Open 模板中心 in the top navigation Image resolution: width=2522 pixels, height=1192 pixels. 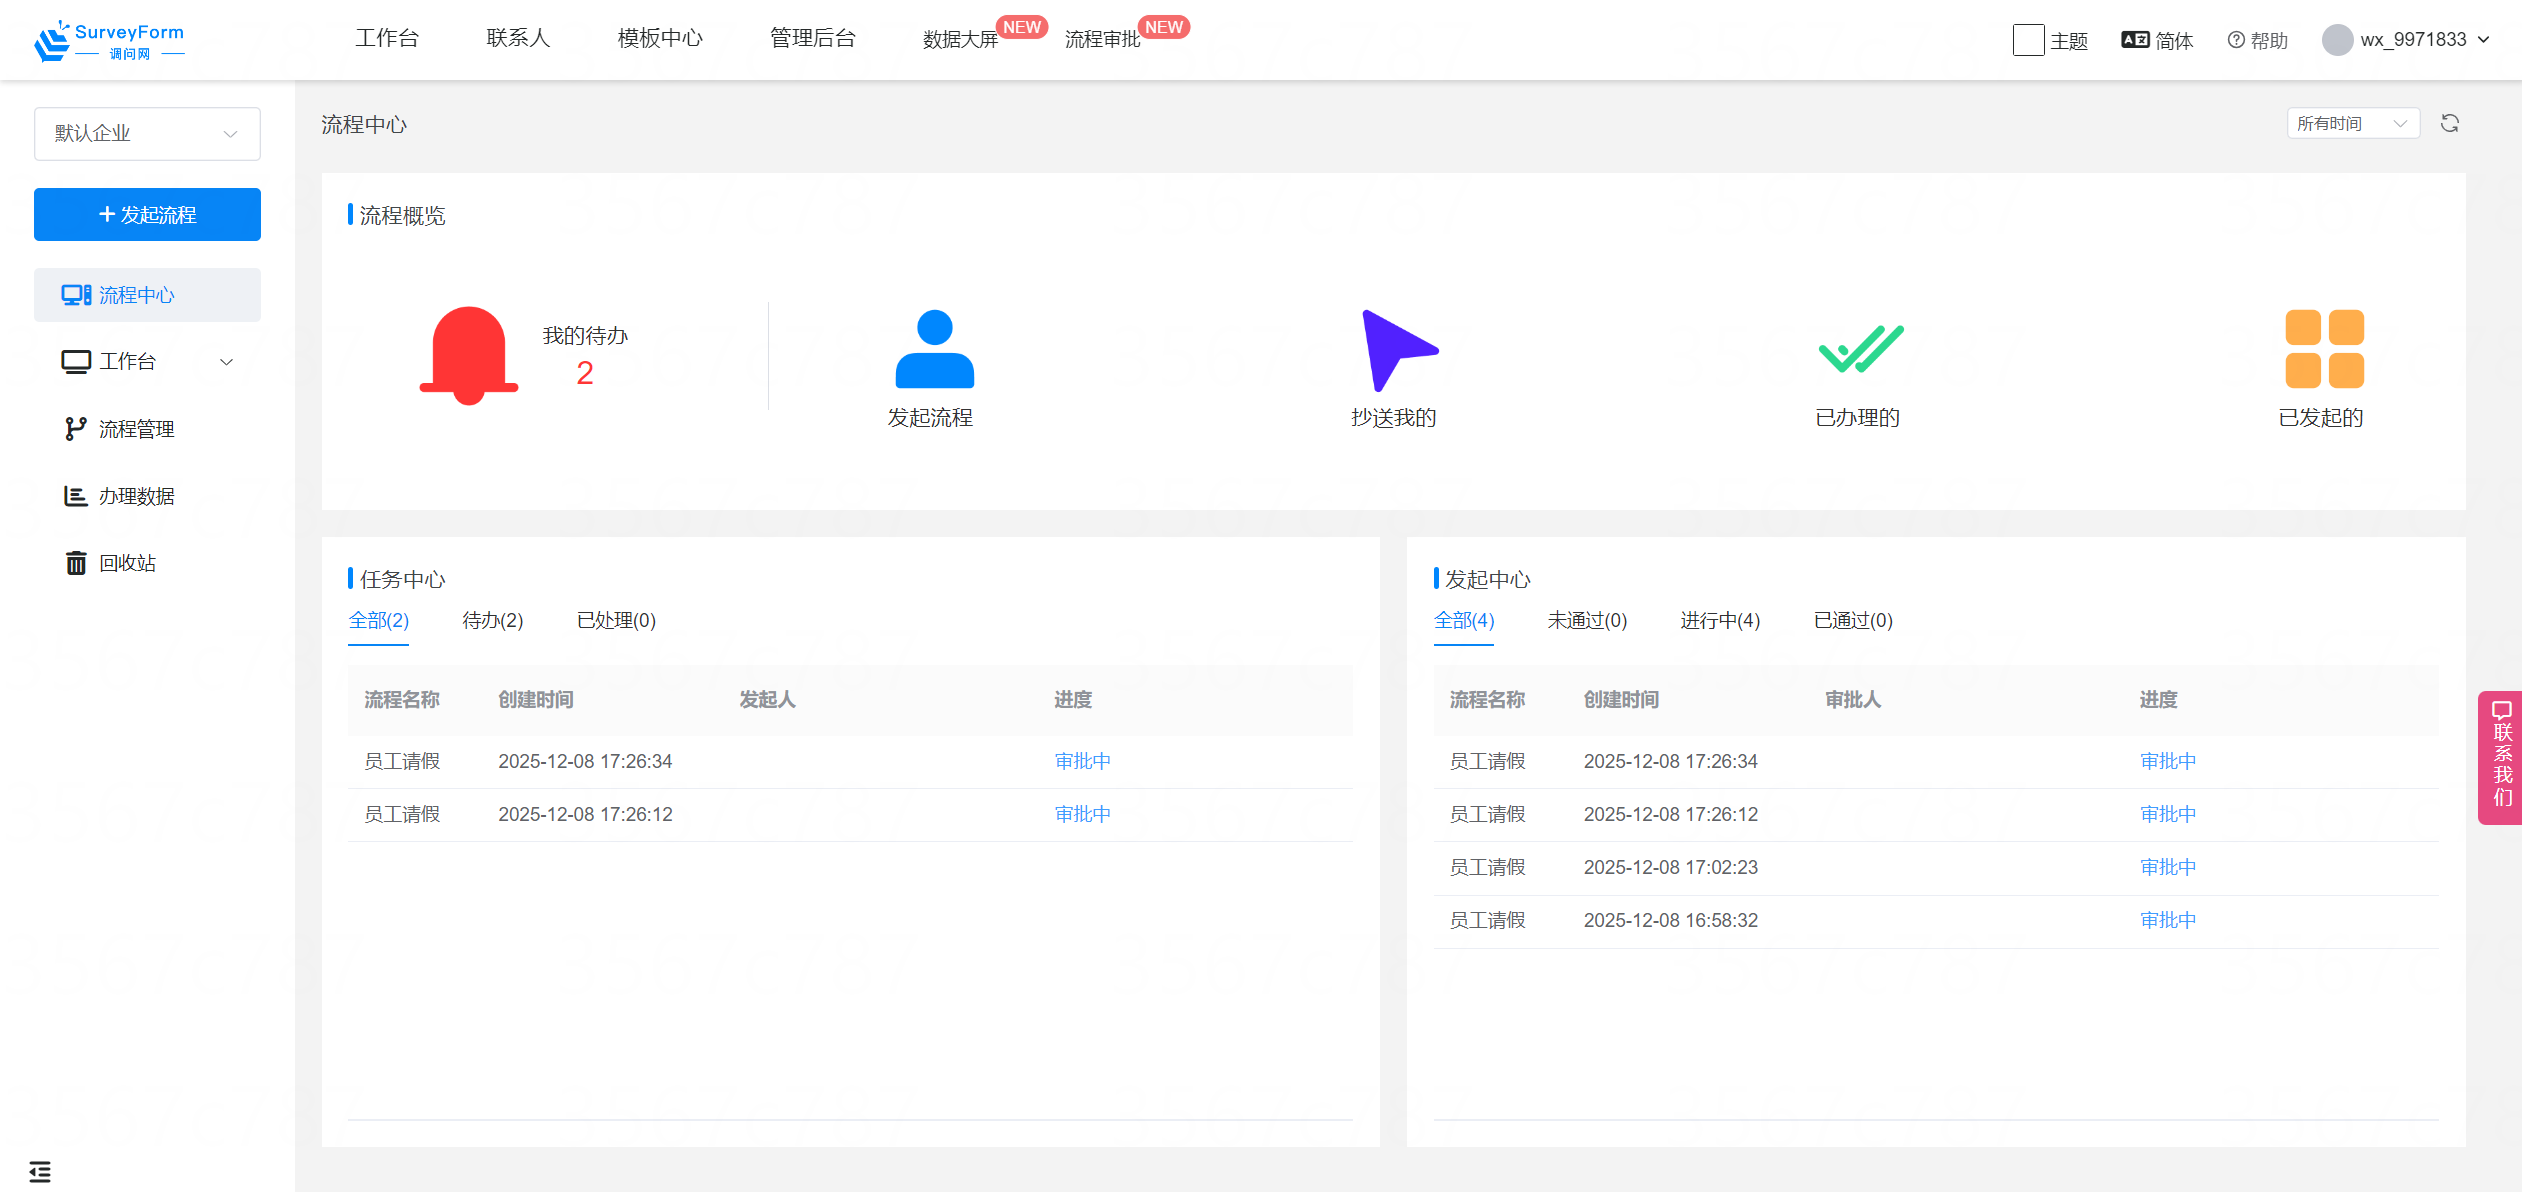pyautogui.click(x=660, y=38)
